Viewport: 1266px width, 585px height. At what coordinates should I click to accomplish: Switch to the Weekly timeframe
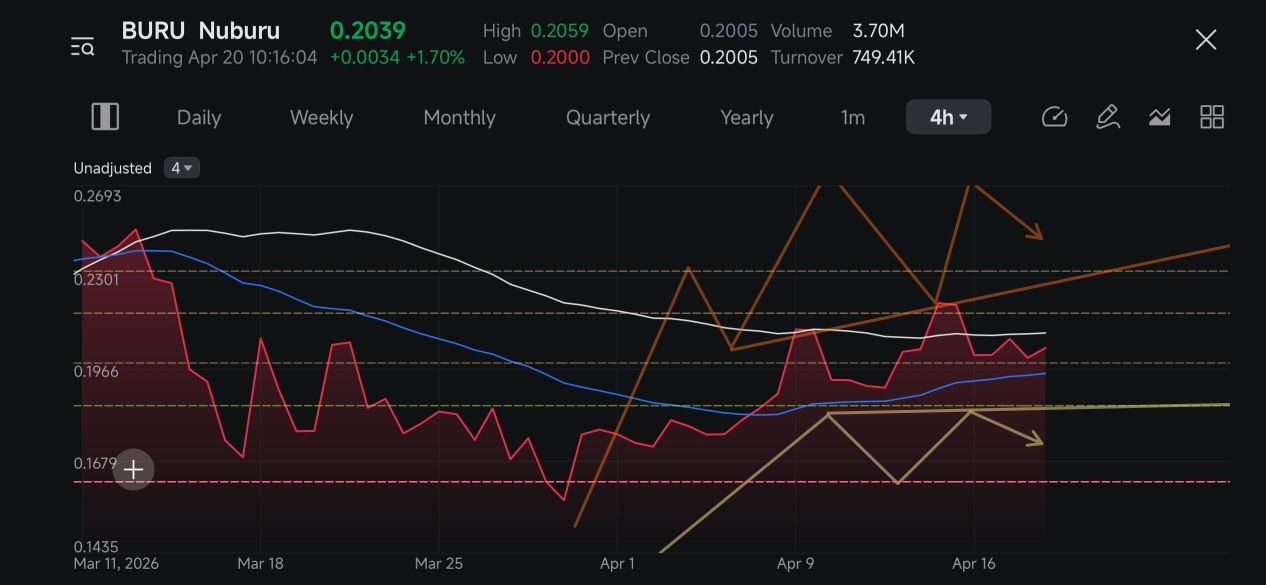tap(321, 117)
